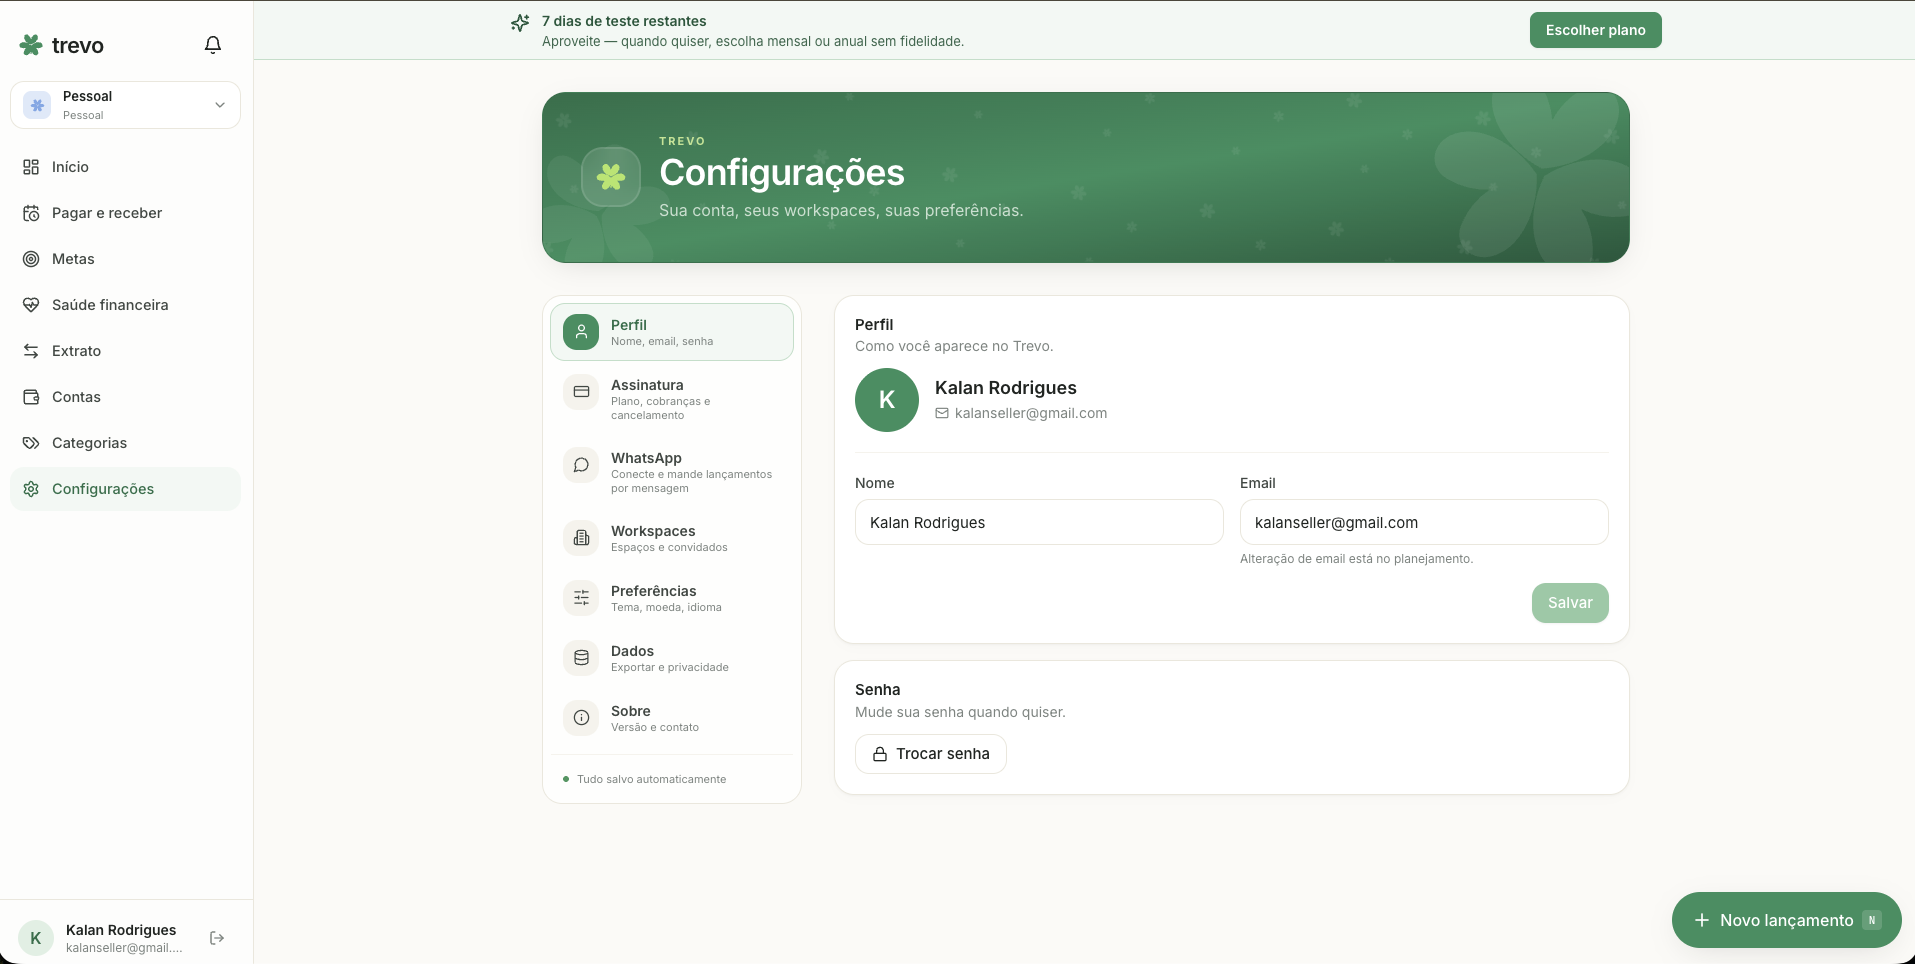Image resolution: width=1915 pixels, height=964 pixels.
Task: Click the notification bell icon
Action: 213,45
